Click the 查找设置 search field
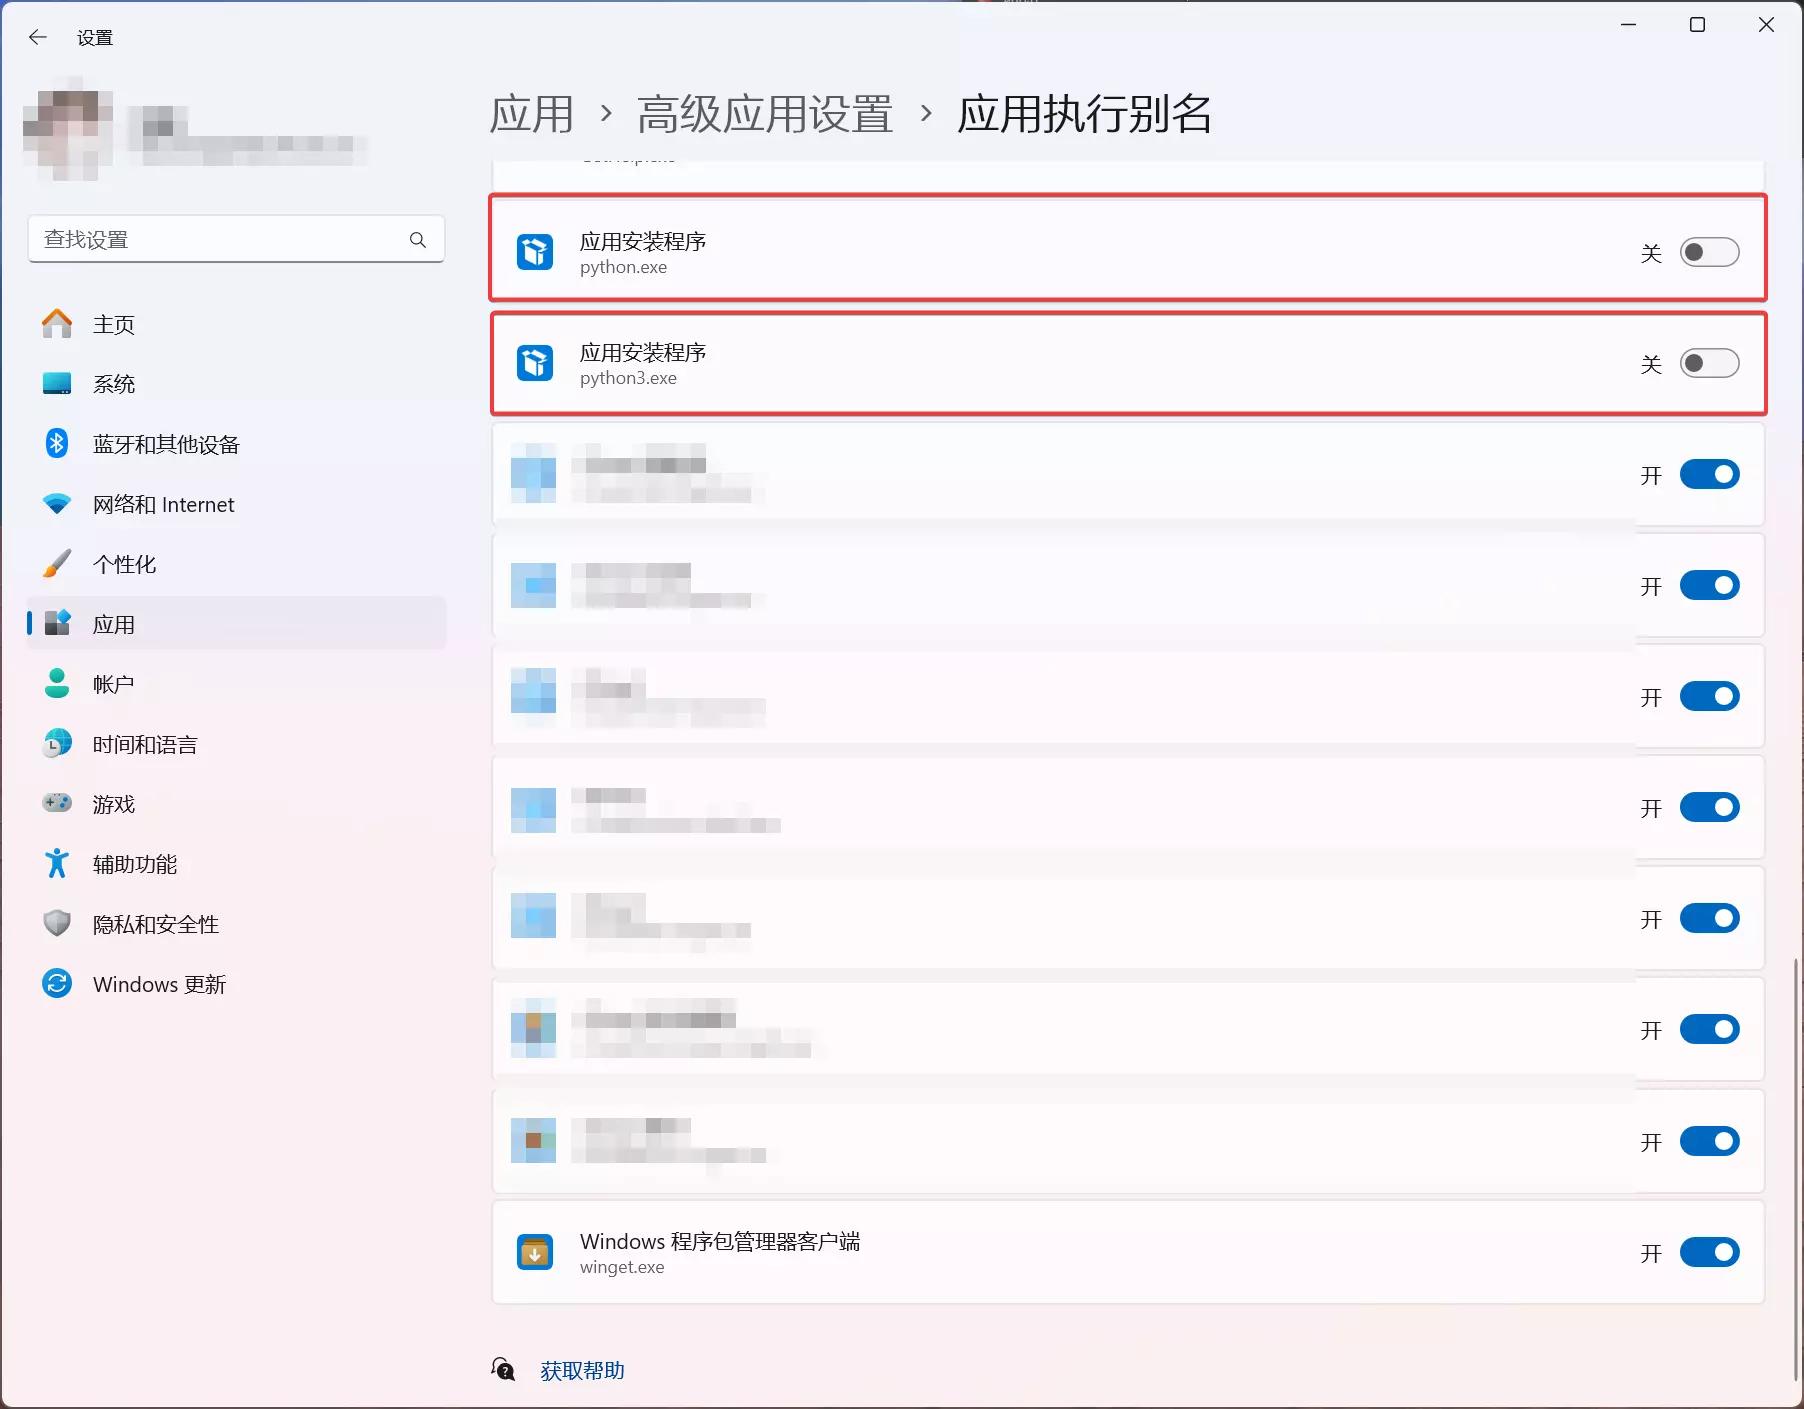The image size is (1804, 1409). (220, 240)
